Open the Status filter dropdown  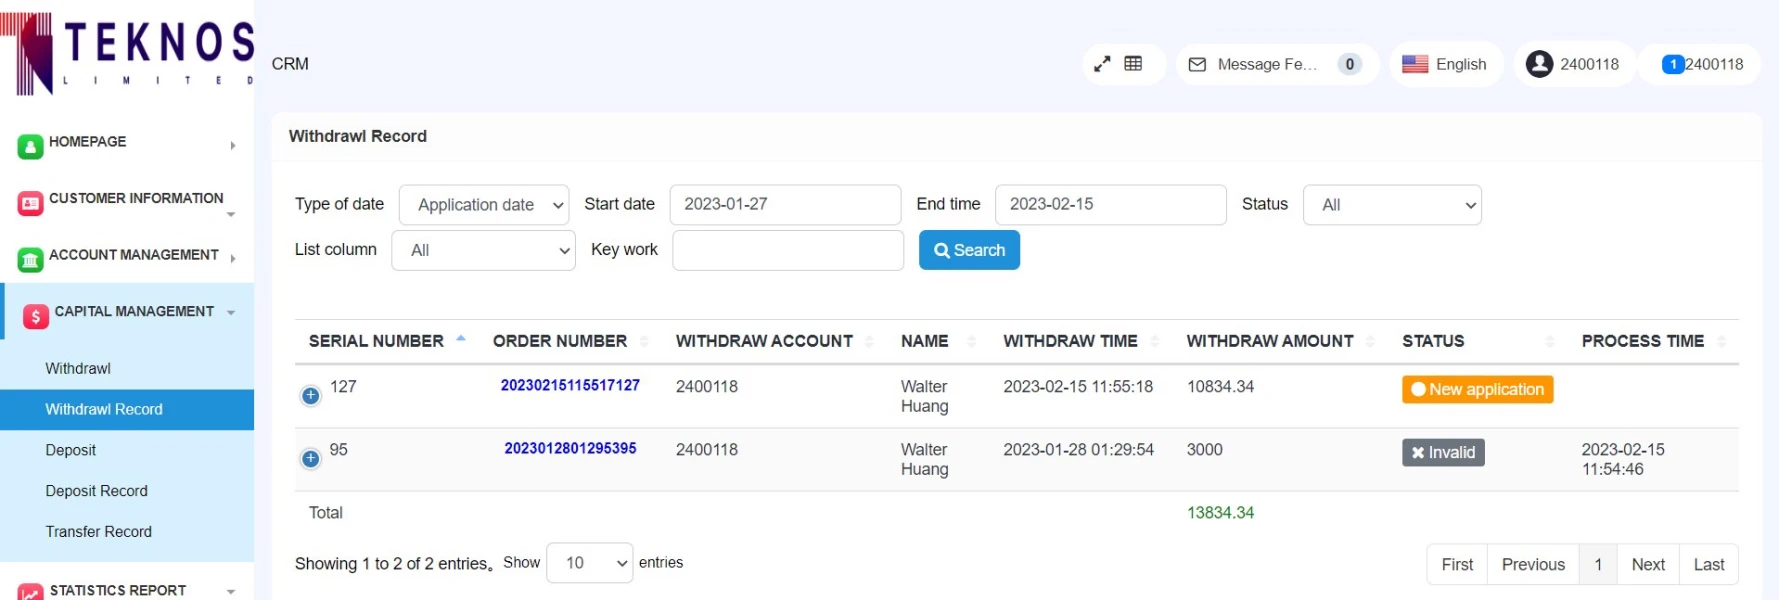pyautogui.click(x=1391, y=205)
